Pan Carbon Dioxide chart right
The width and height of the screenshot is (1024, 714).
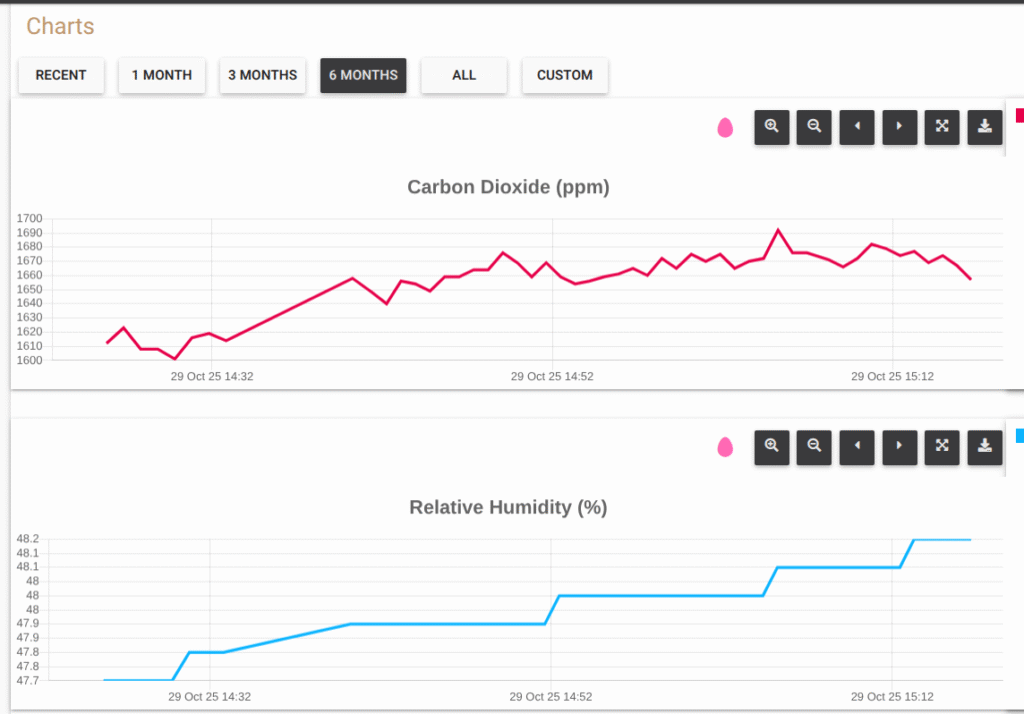point(900,127)
